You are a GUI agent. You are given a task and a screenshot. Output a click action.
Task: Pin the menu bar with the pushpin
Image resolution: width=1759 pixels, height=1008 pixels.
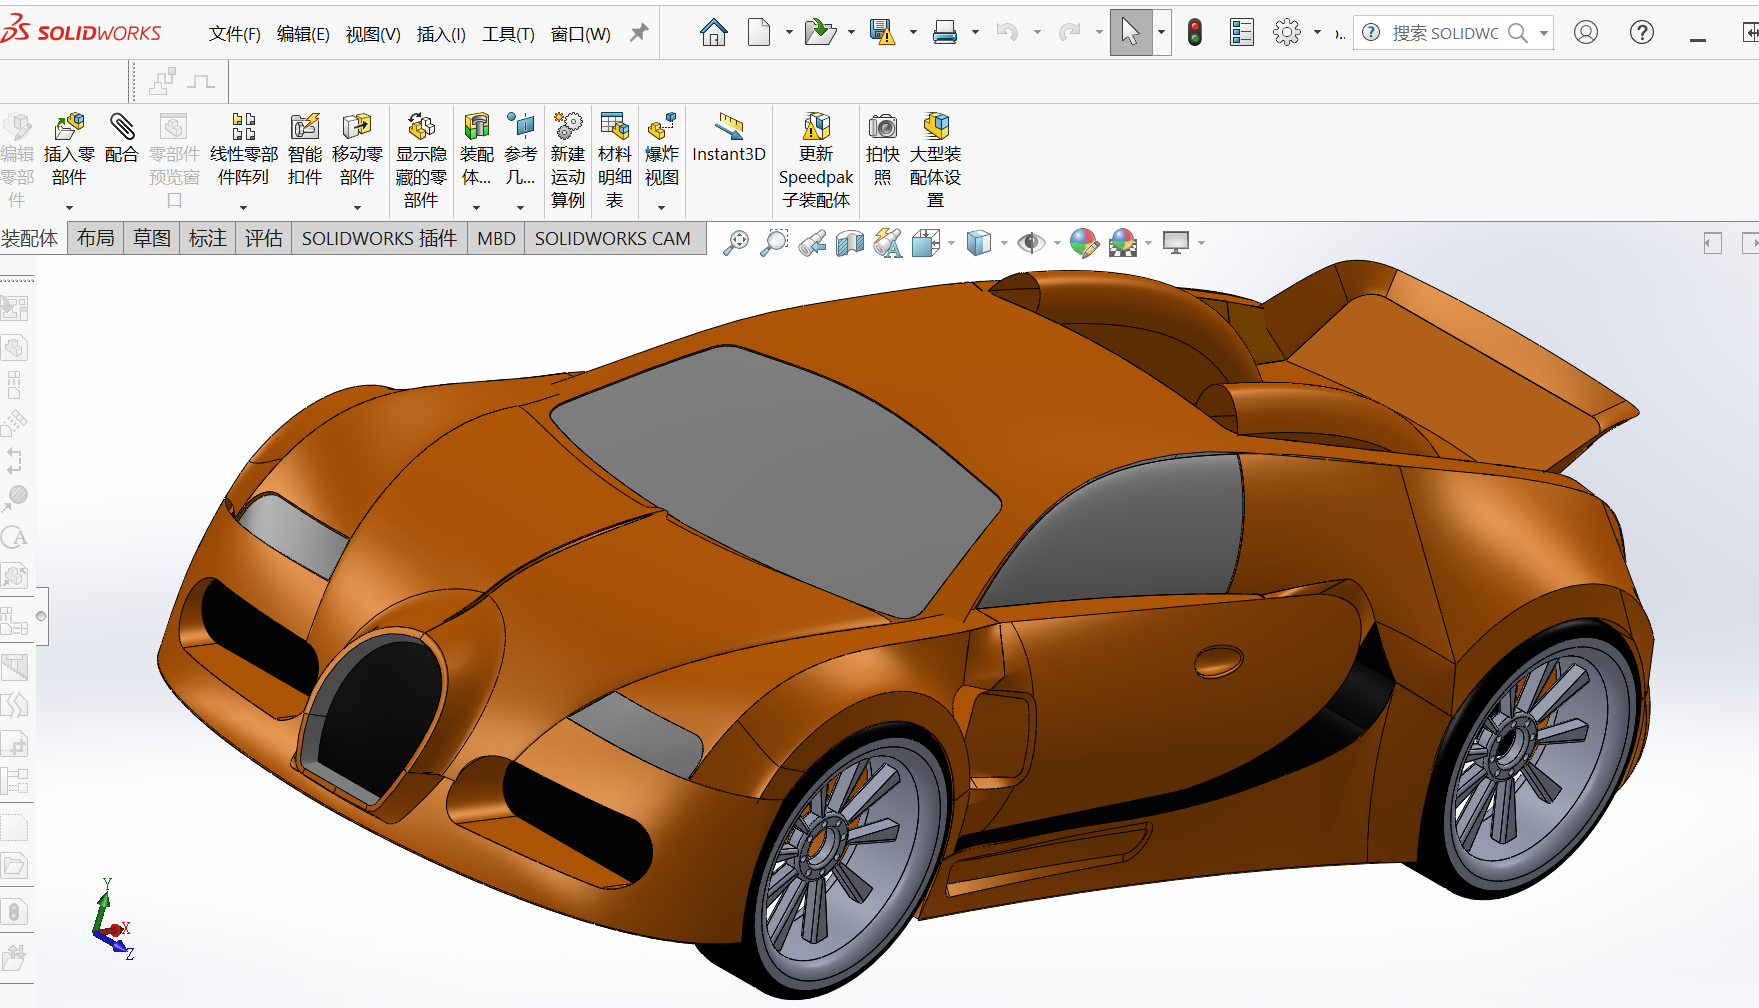639,33
